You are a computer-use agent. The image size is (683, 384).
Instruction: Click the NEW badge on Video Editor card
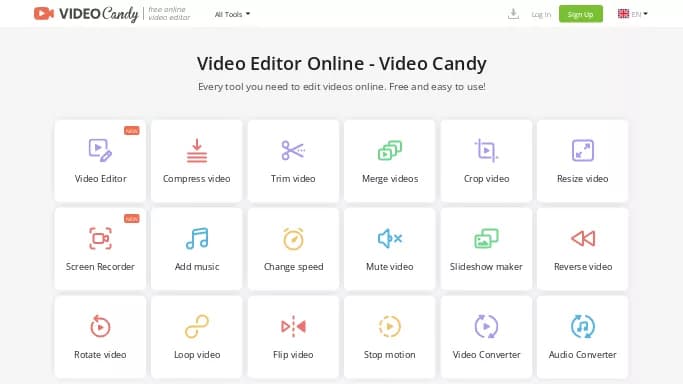click(132, 131)
